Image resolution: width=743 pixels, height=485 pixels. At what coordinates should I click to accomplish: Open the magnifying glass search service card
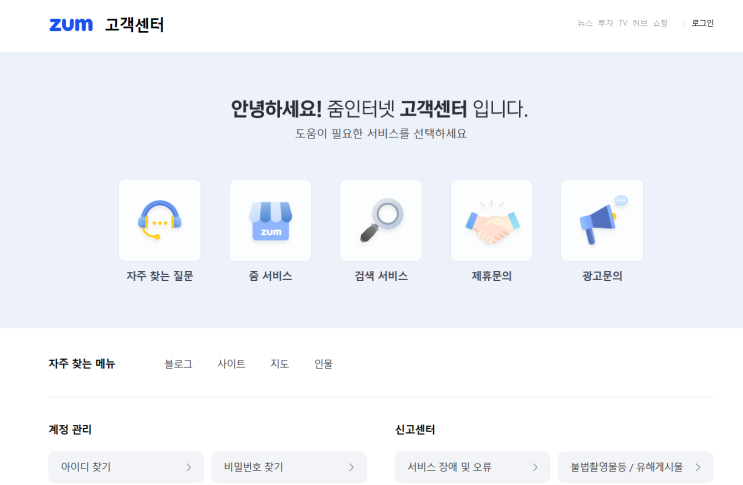tap(381, 220)
